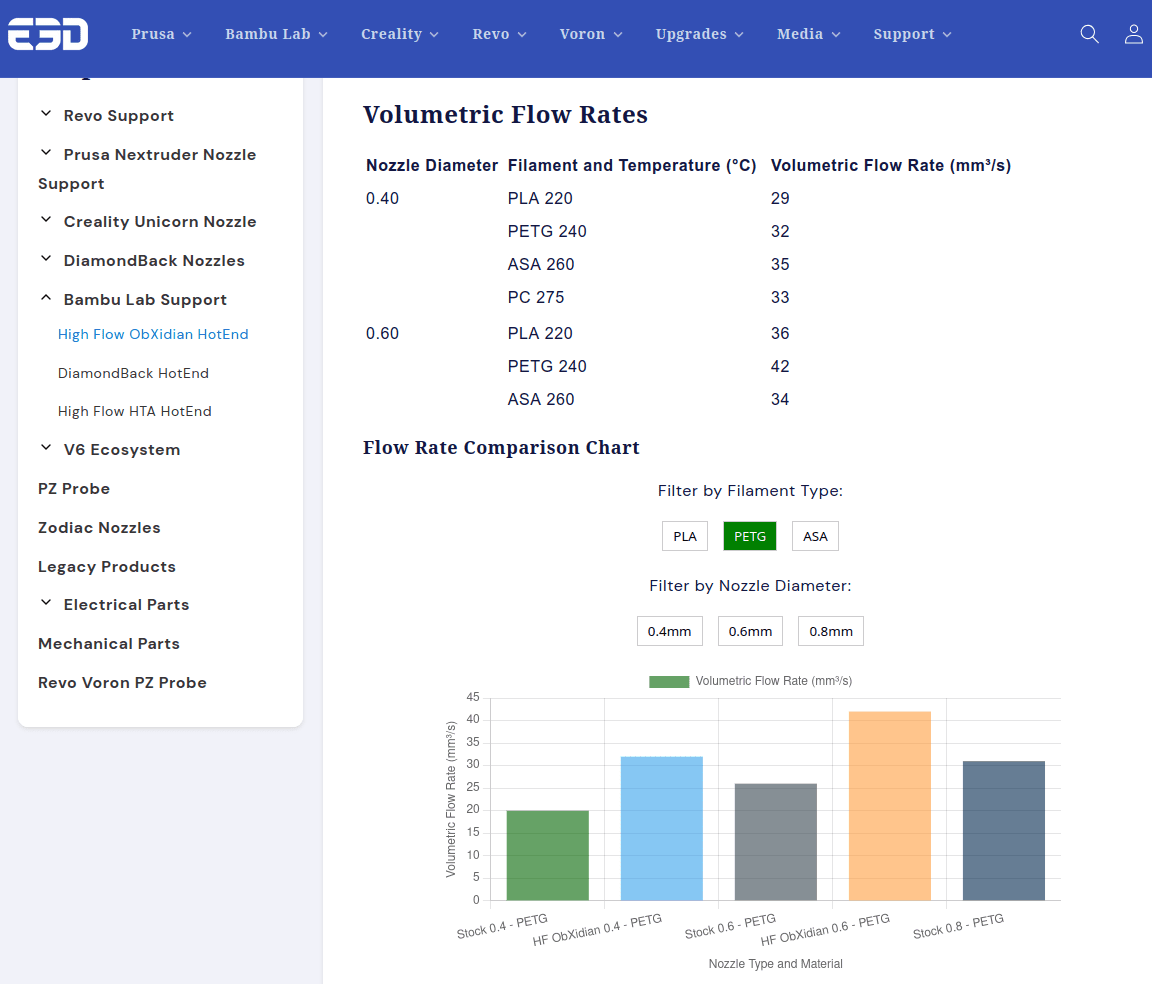Screen dimensions: 1152x984
Task: Click the 0.40 nozzle diameter cell
Action: pos(382,198)
